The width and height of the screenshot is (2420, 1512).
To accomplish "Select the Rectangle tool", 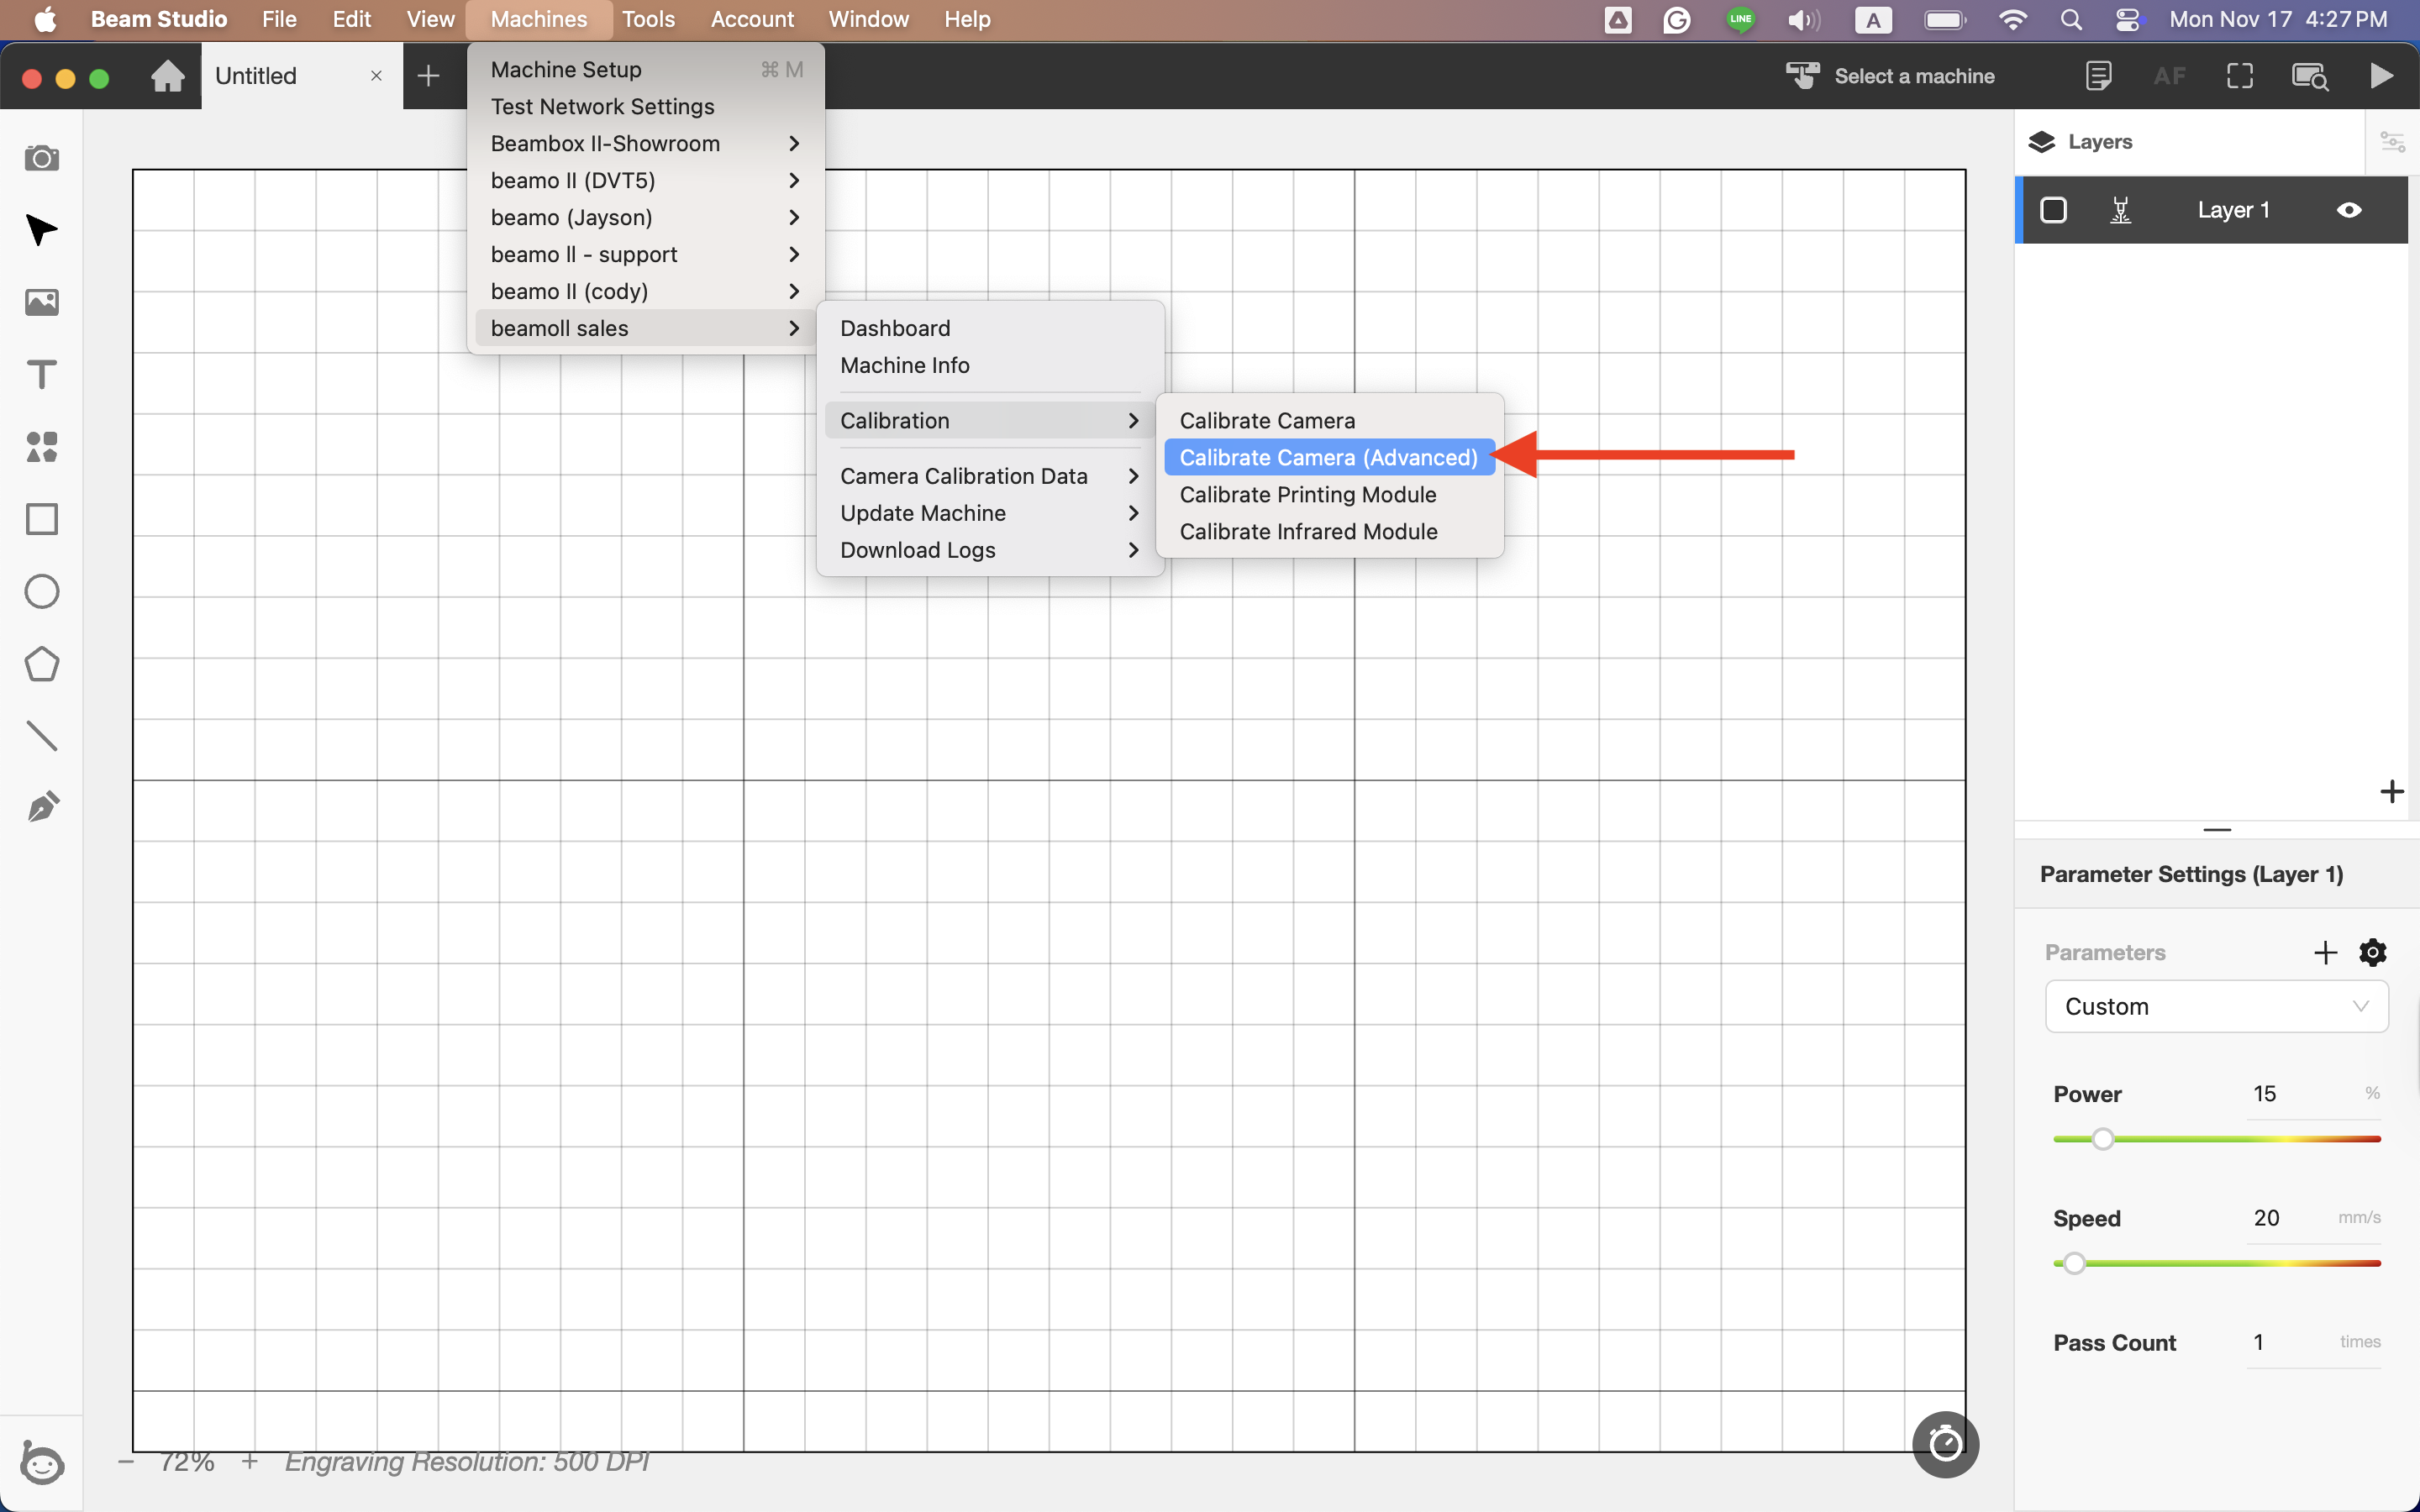I will 41,519.
